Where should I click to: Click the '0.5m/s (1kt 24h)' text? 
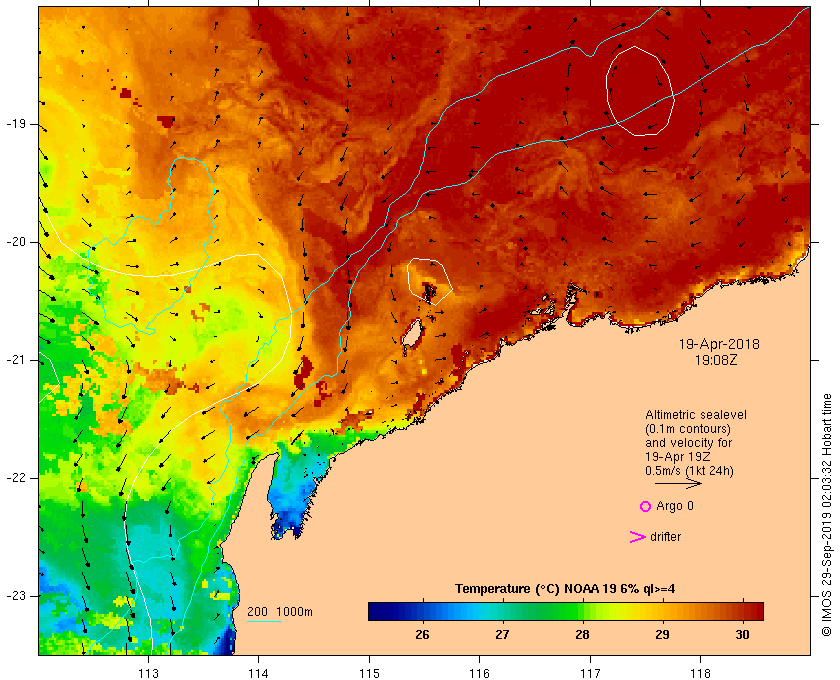click(689, 471)
